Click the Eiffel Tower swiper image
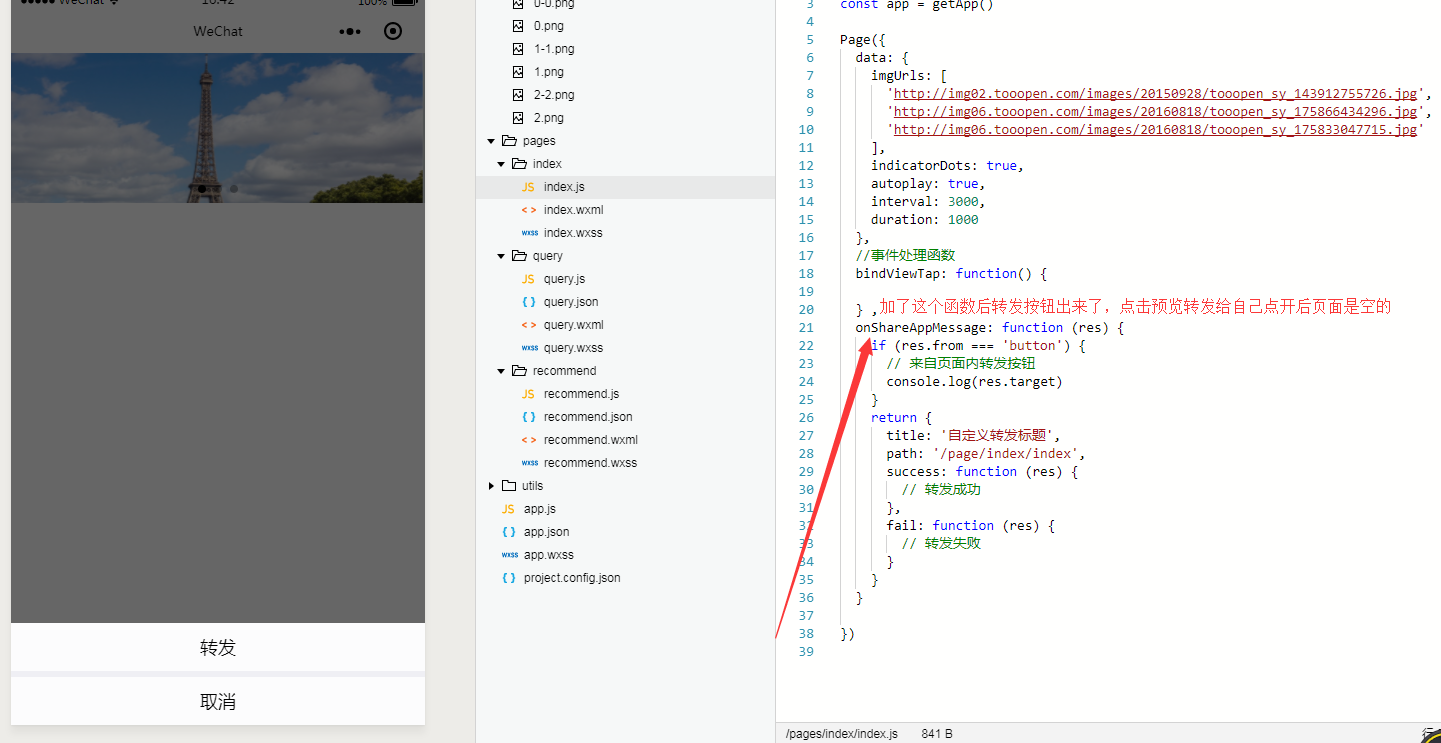Viewport: 1441px width, 743px height. 218,127
